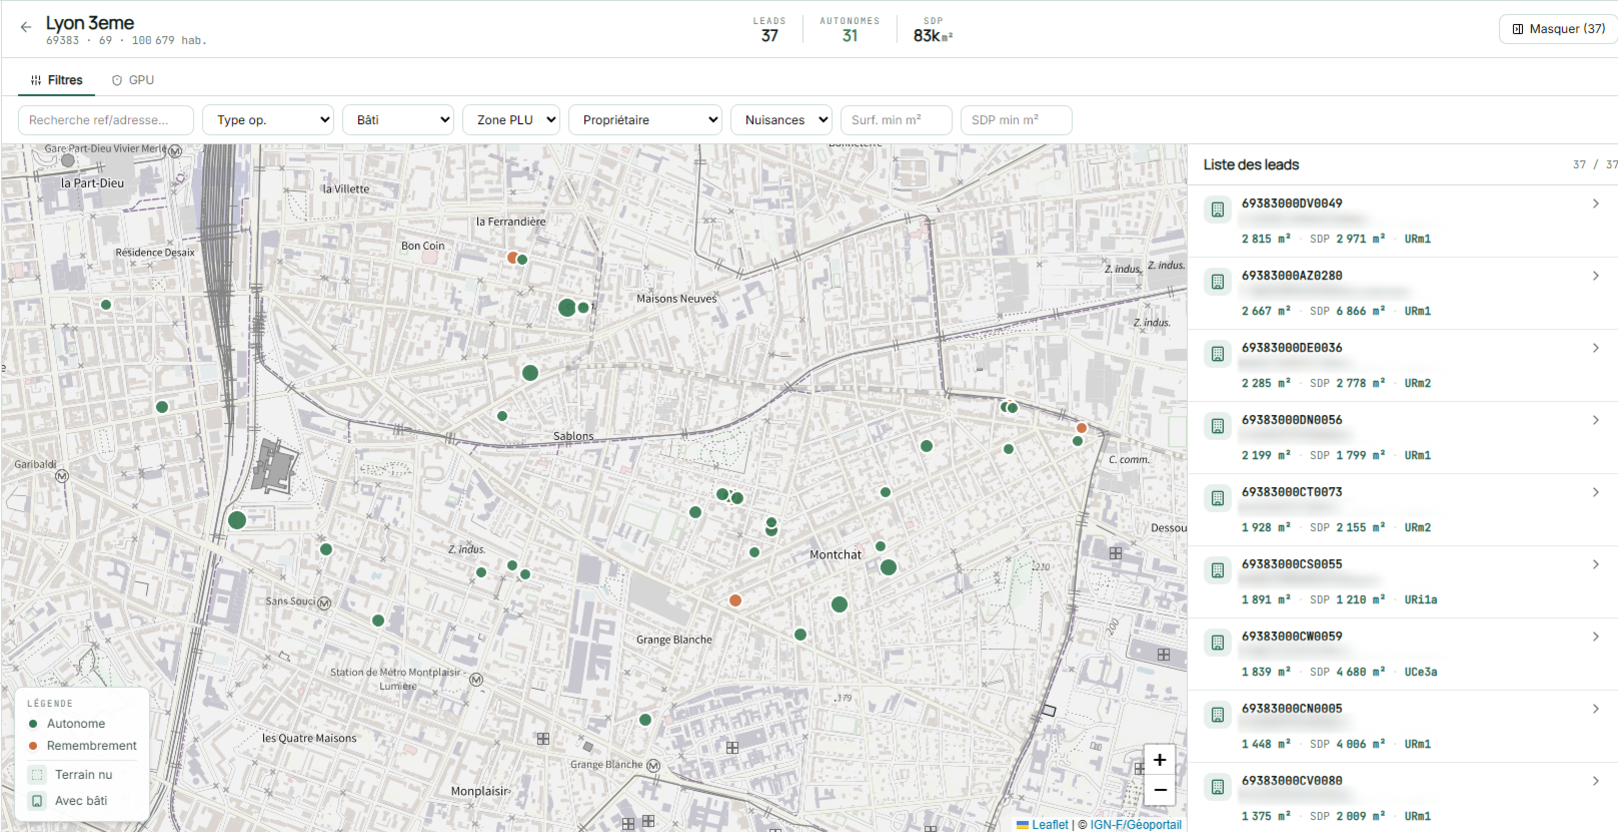Click the LEADS 37 counter

[769, 29]
